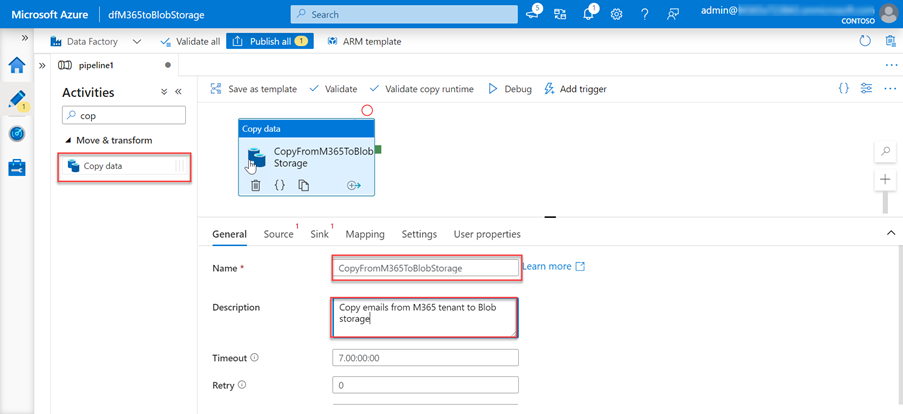This screenshot has height=414, width=903.
Task: Click the panel resize handle bar
Action: click(x=550, y=217)
